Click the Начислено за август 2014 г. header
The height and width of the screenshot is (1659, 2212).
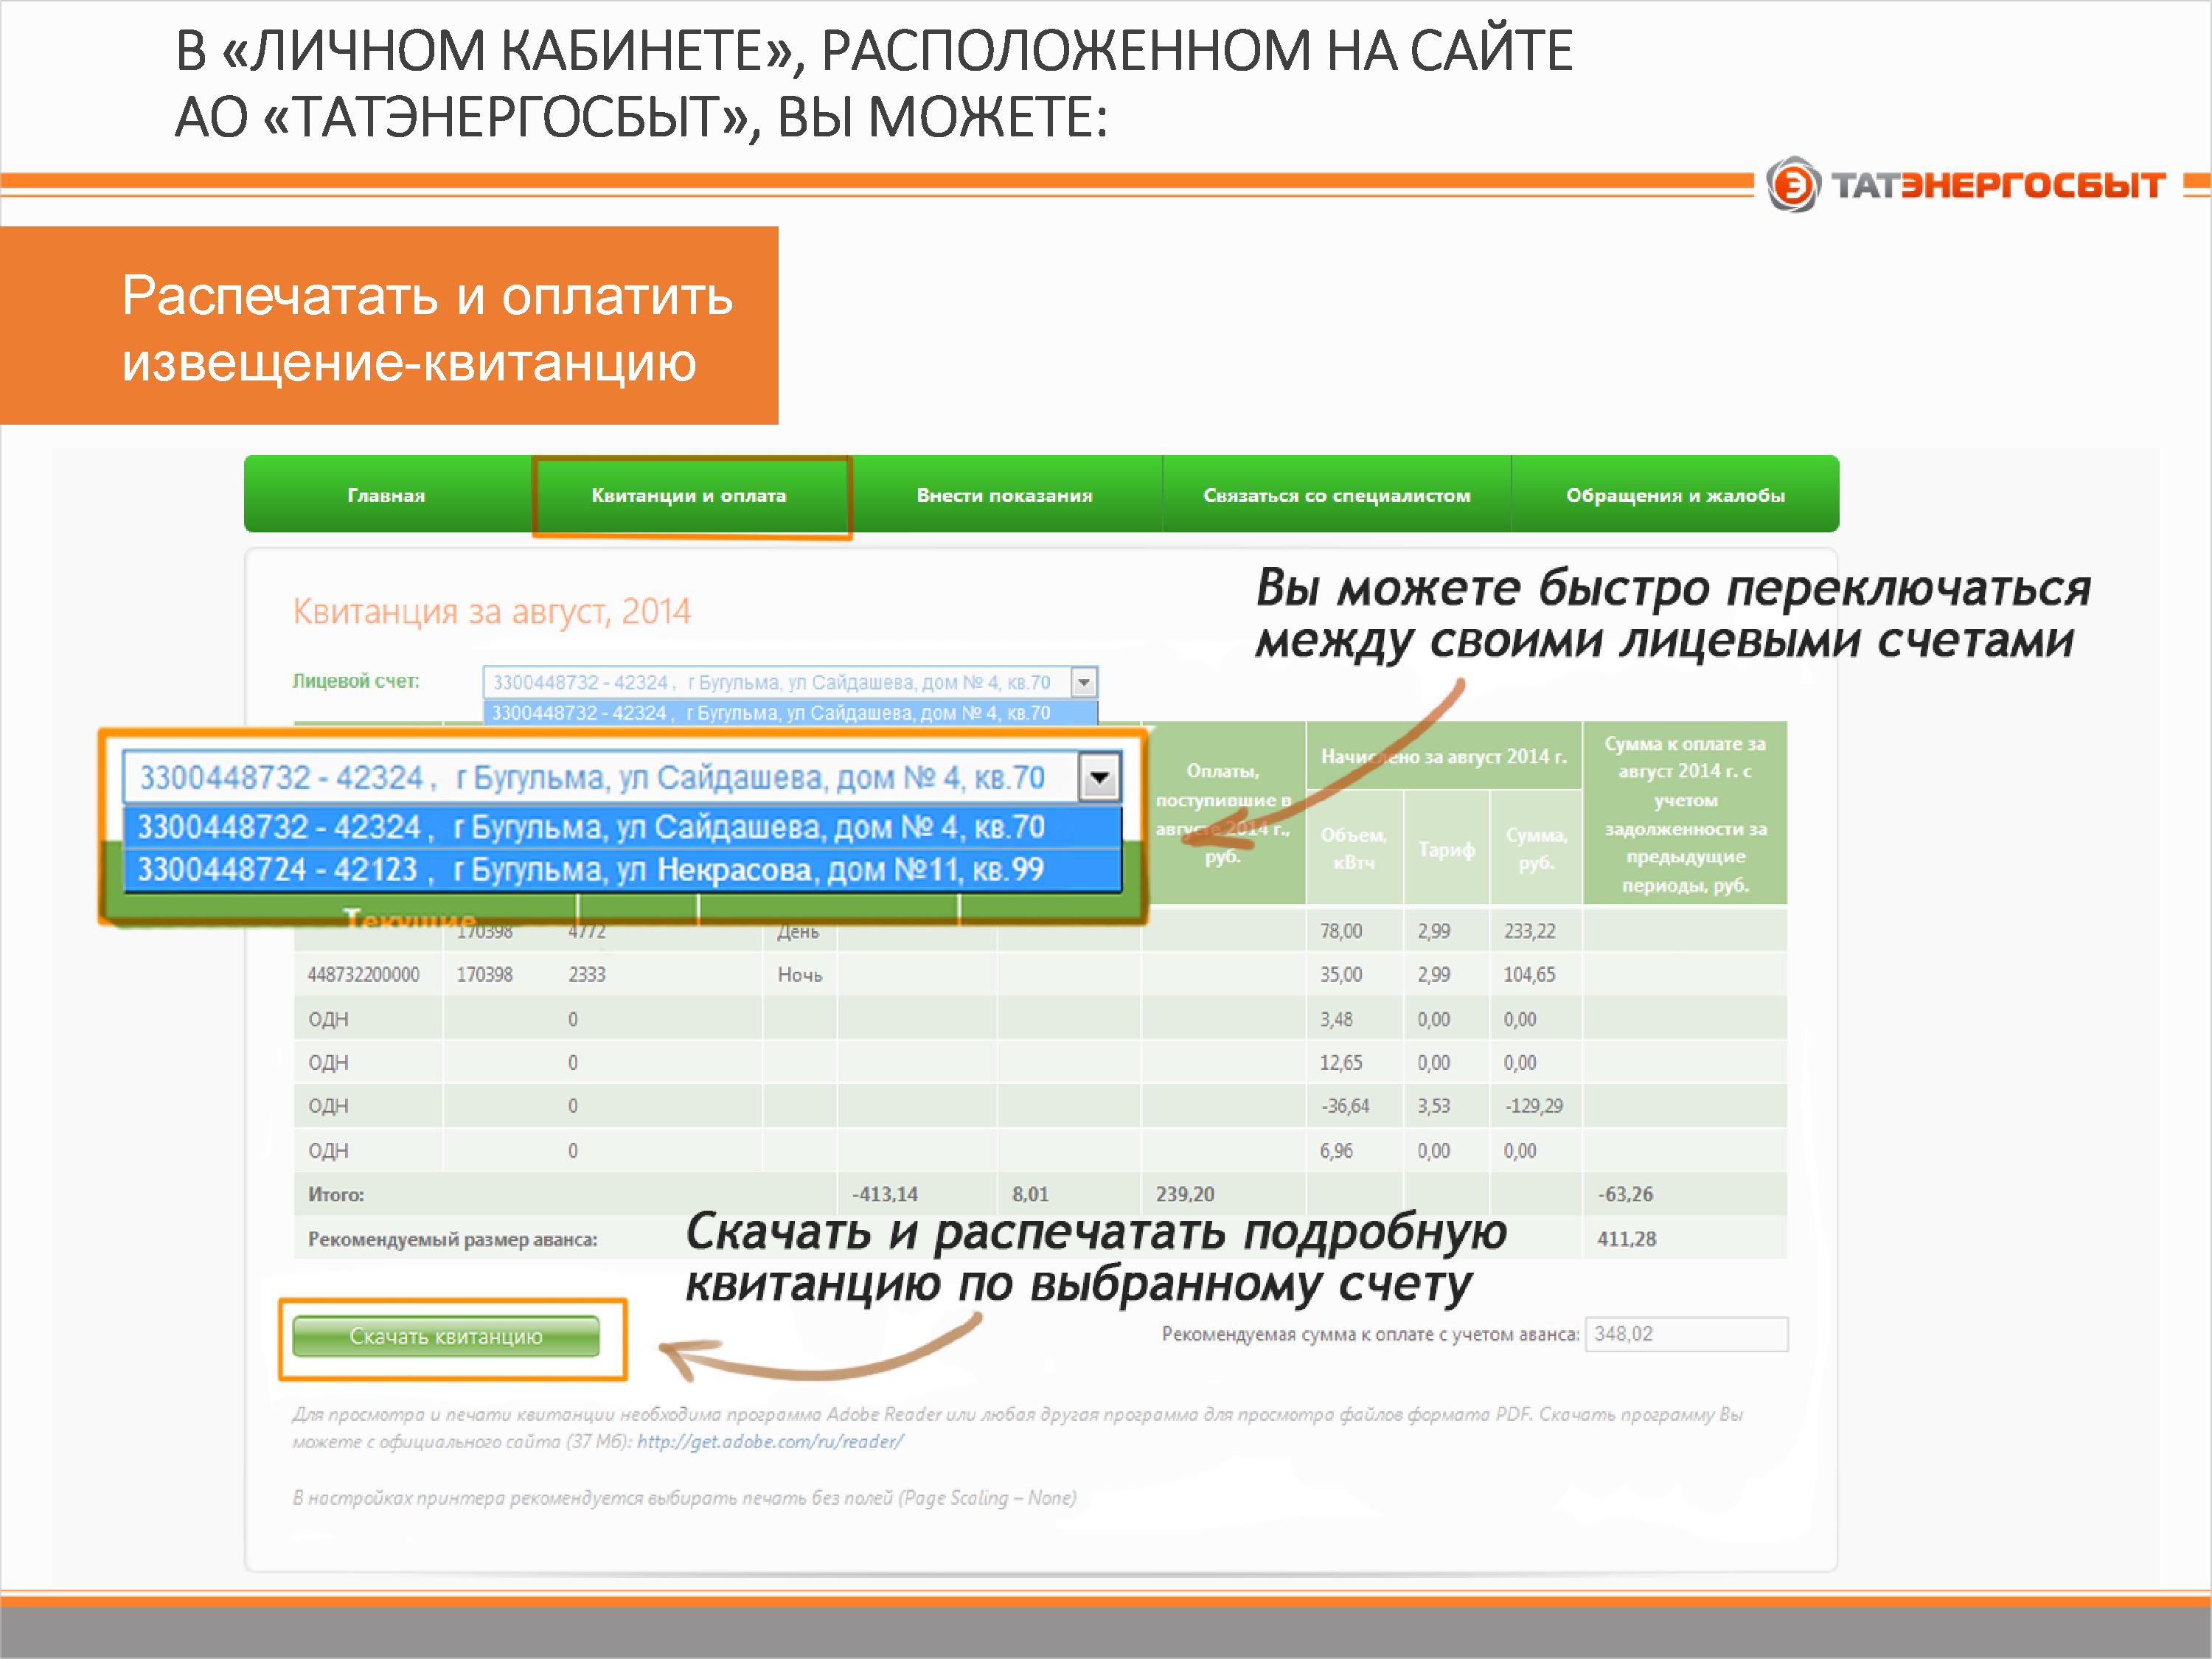click(x=1444, y=757)
